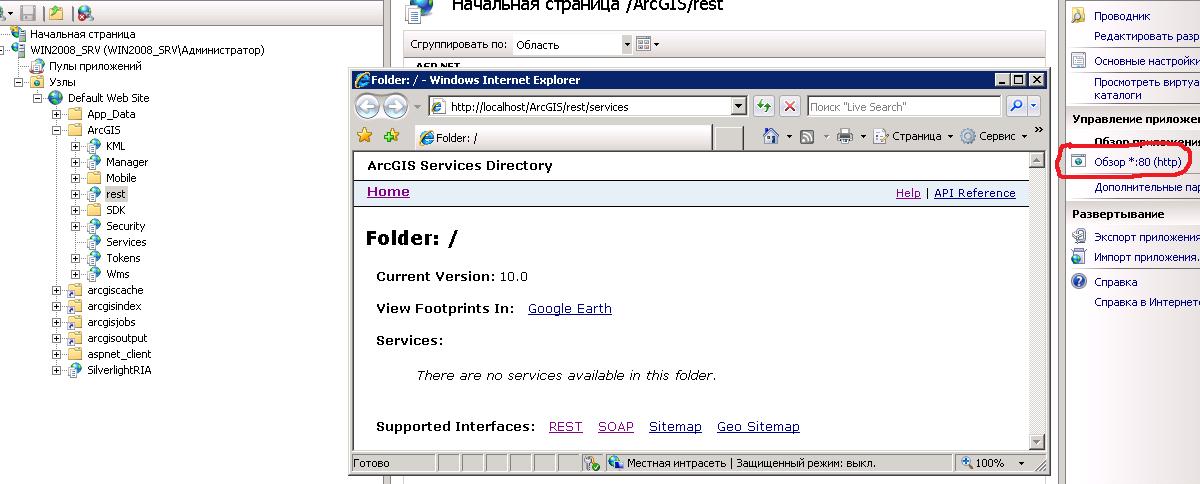The image size is (1200, 484).
Task: Click the Help link
Action: (908, 193)
